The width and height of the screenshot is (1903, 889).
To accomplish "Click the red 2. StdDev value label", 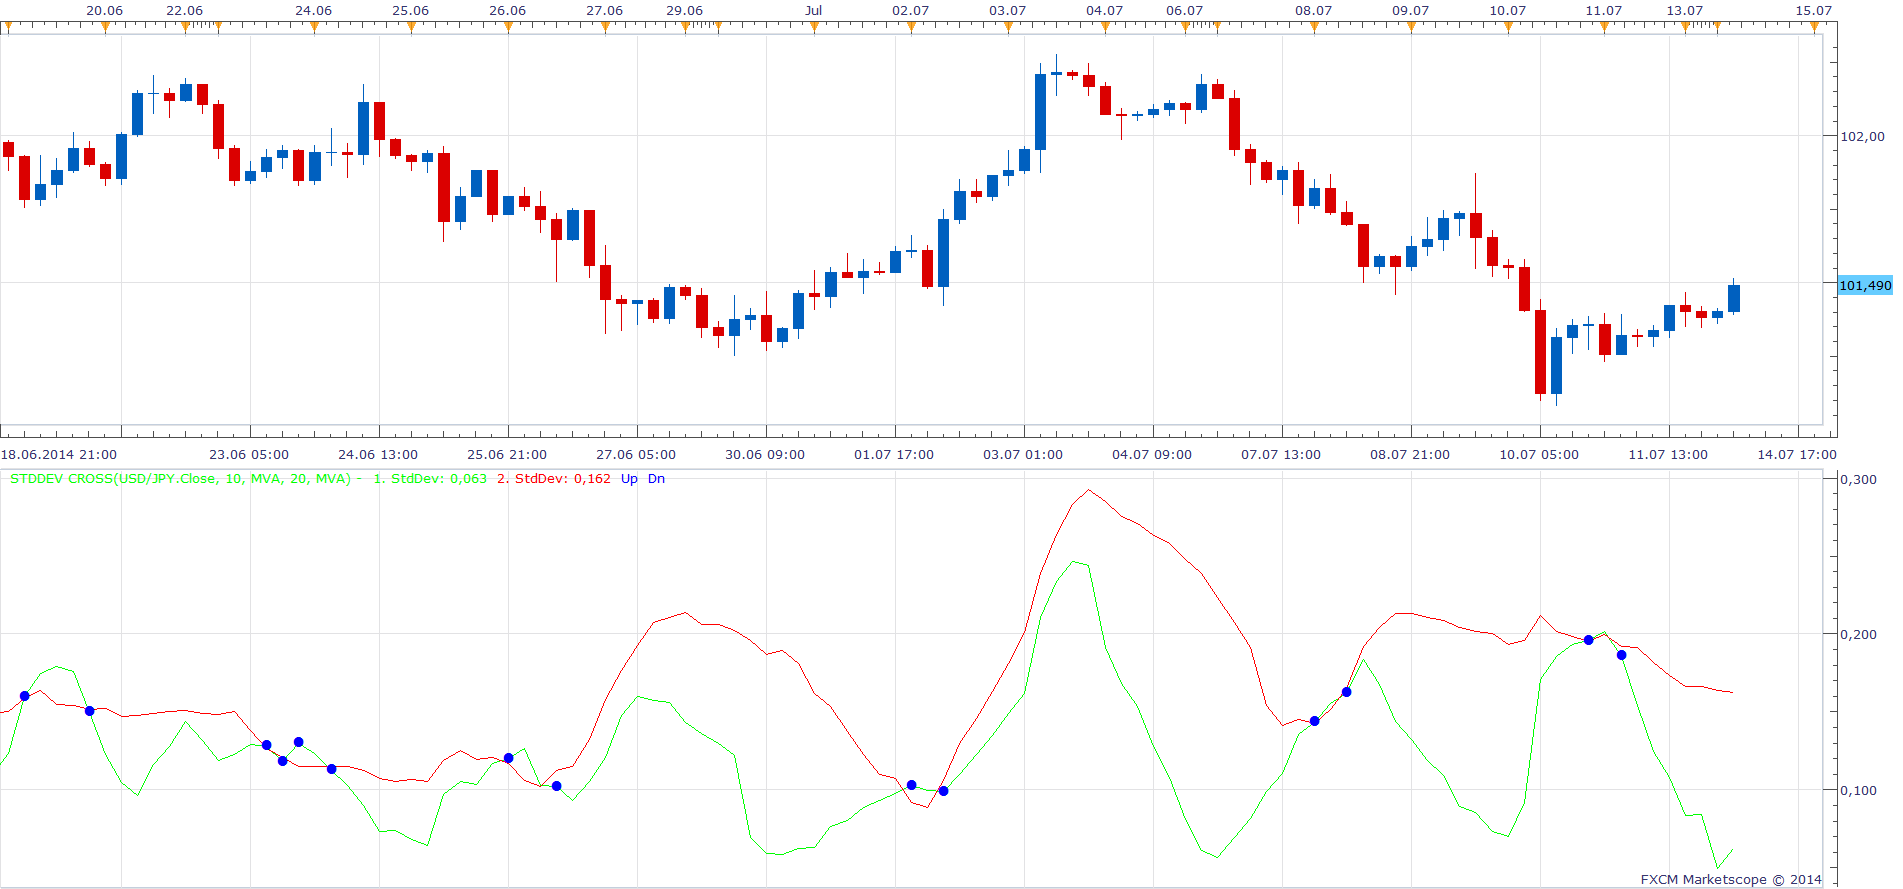I will 554,479.
